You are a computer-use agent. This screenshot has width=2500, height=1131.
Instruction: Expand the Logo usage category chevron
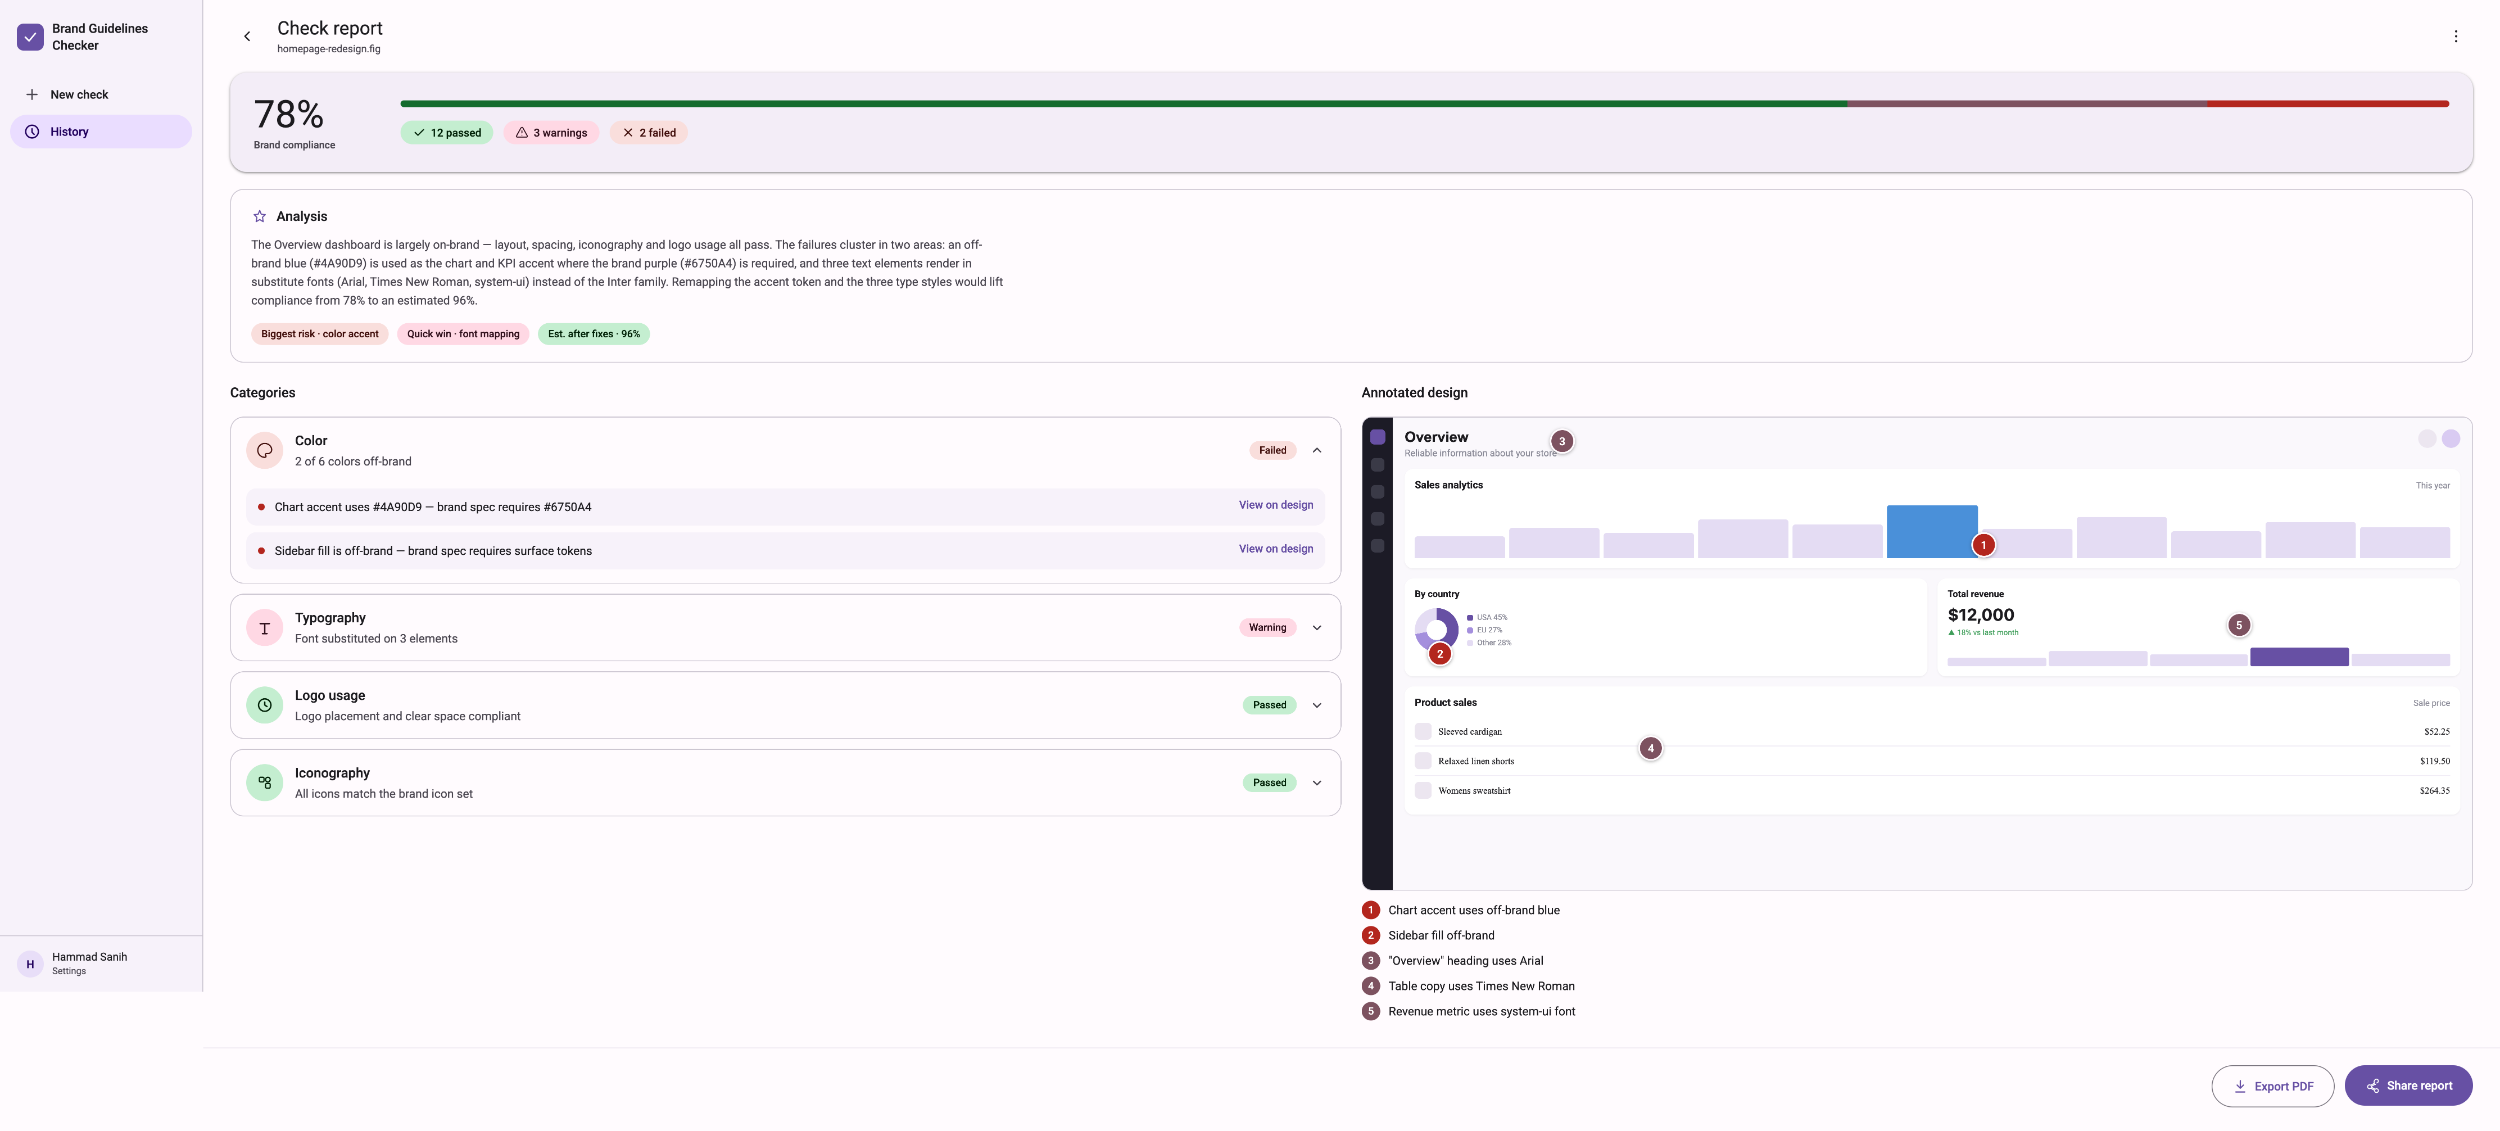[1317, 705]
